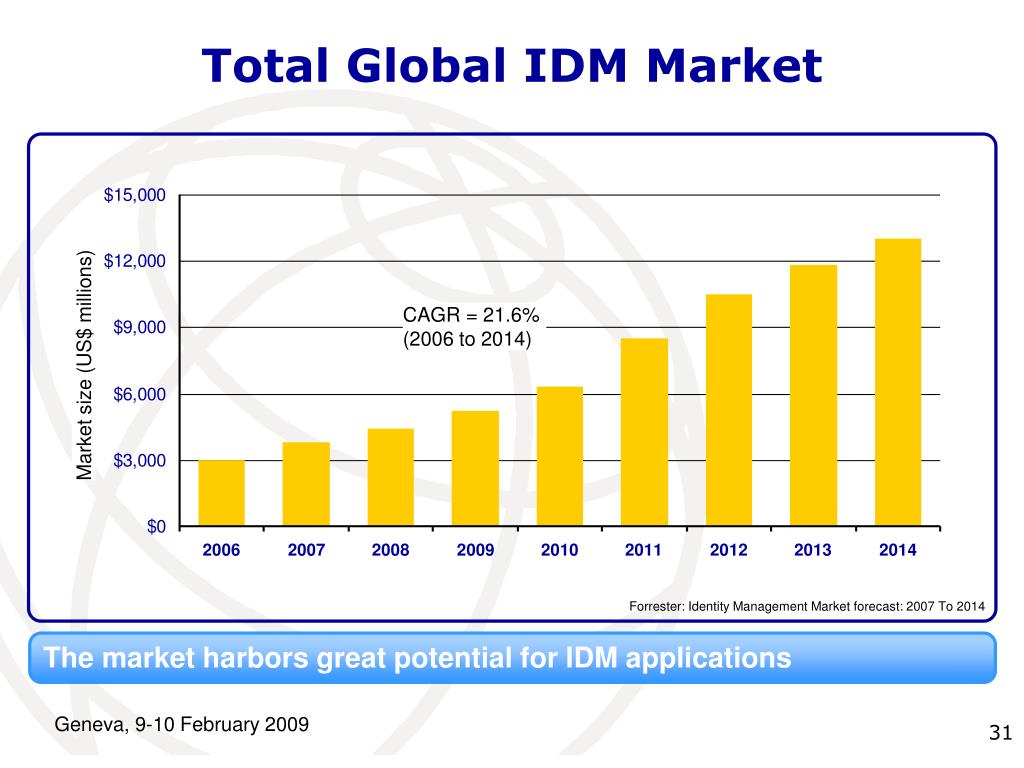1024x768 pixels.
Task: Select the yellow bar for 2009
Action: (475, 468)
